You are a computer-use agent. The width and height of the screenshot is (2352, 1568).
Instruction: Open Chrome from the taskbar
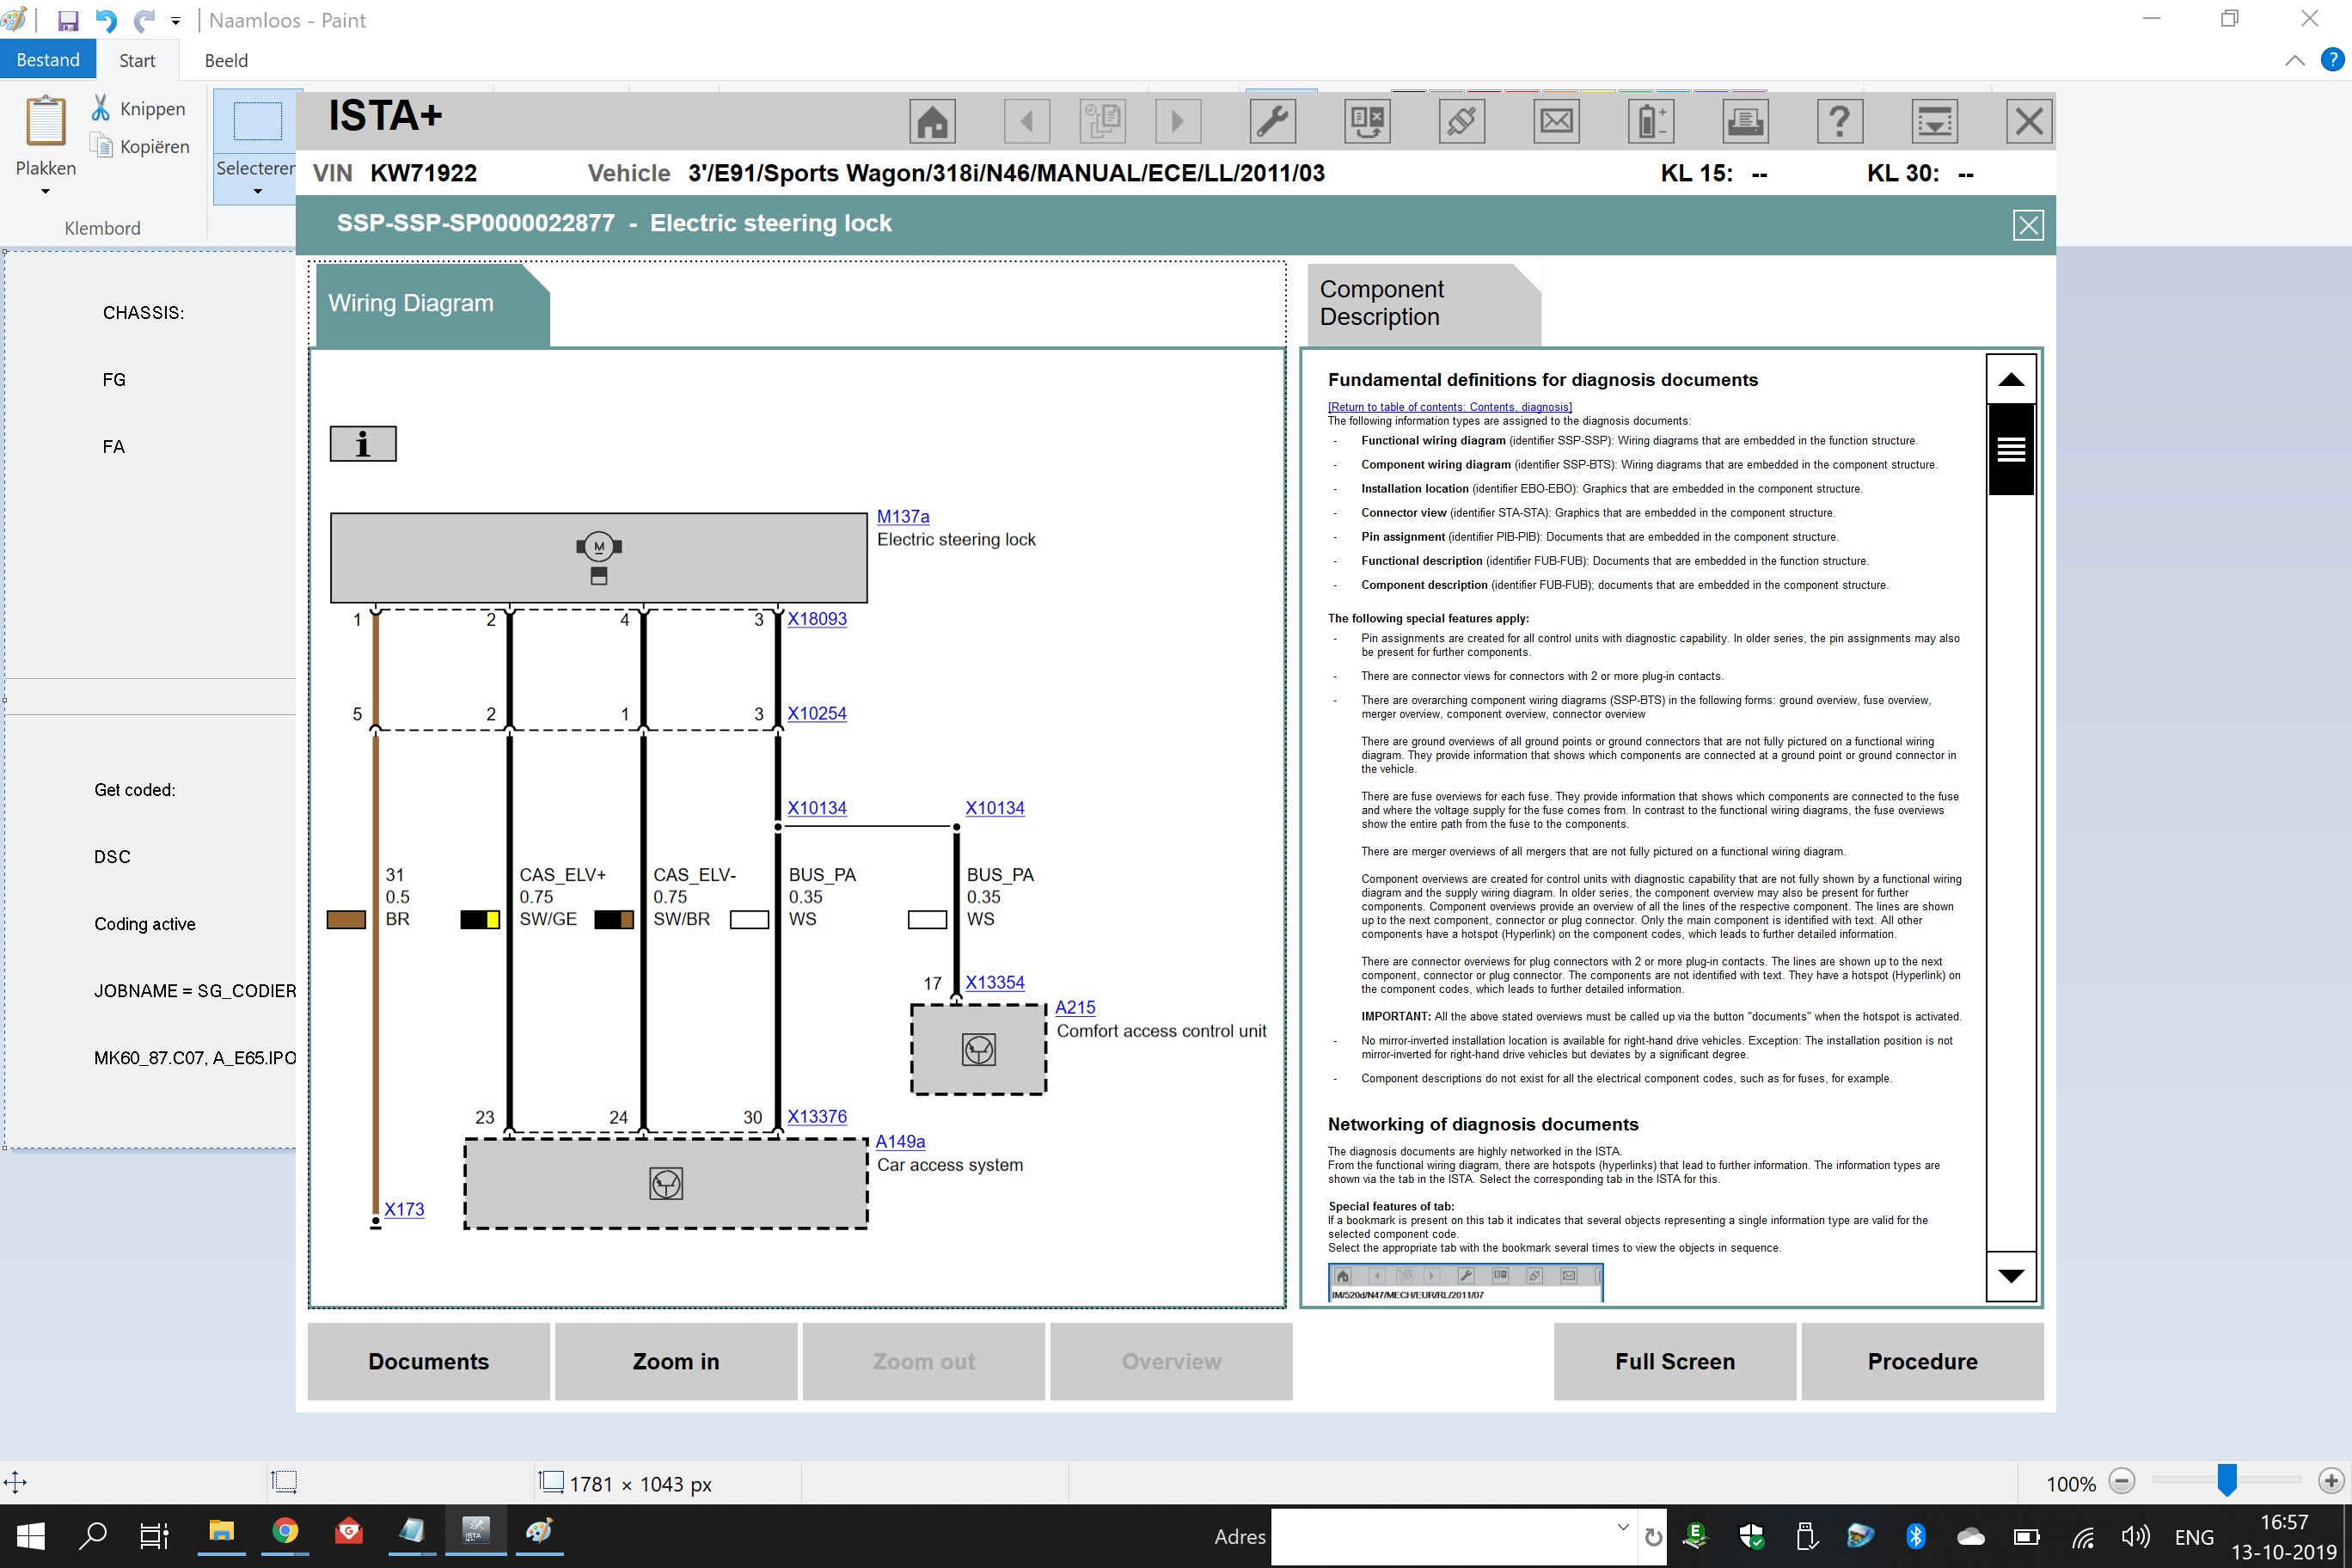click(285, 1532)
